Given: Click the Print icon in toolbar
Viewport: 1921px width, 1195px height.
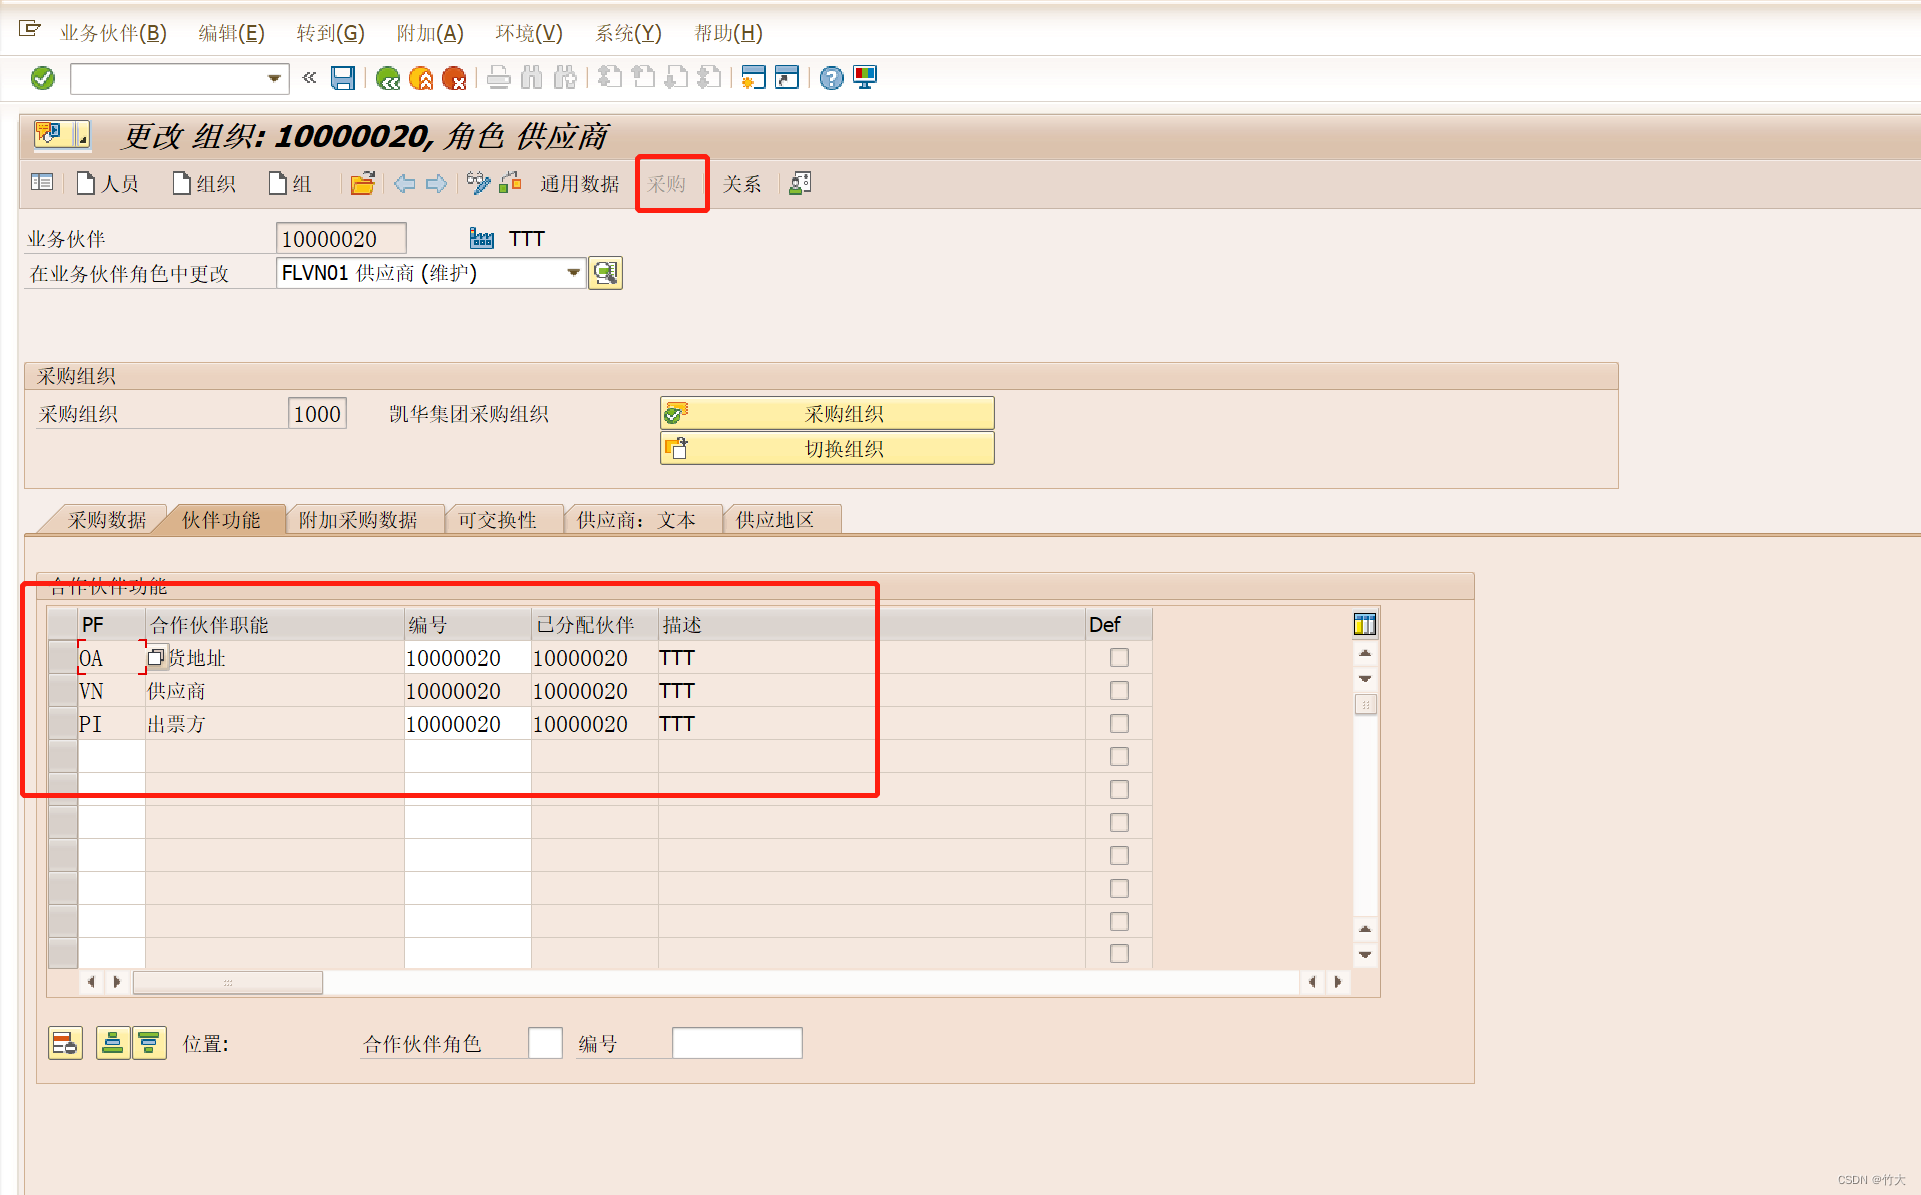Looking at the screenshot, I should point(498,78).
